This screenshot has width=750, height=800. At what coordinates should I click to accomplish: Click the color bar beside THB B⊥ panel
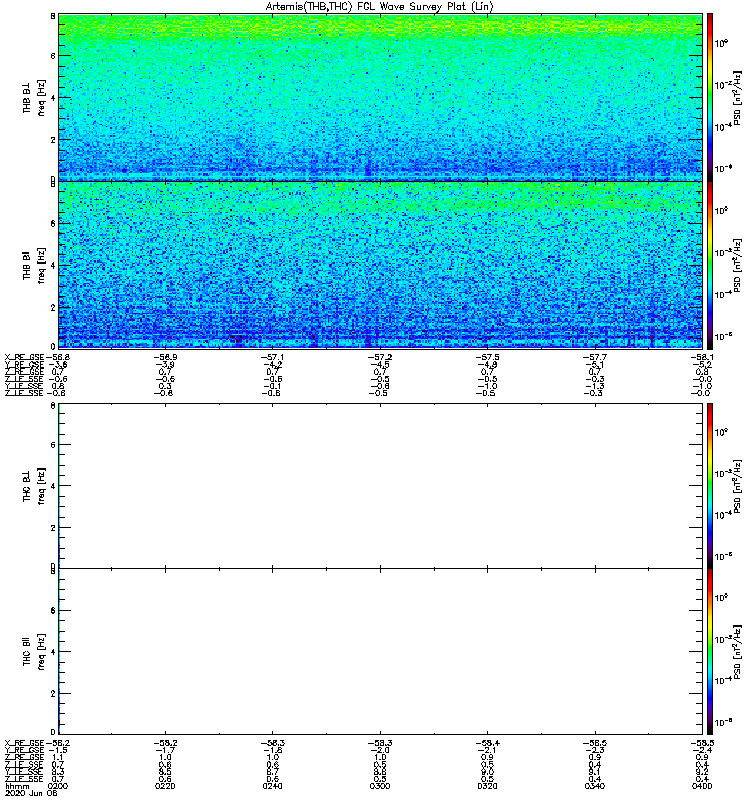coord(710,97)
